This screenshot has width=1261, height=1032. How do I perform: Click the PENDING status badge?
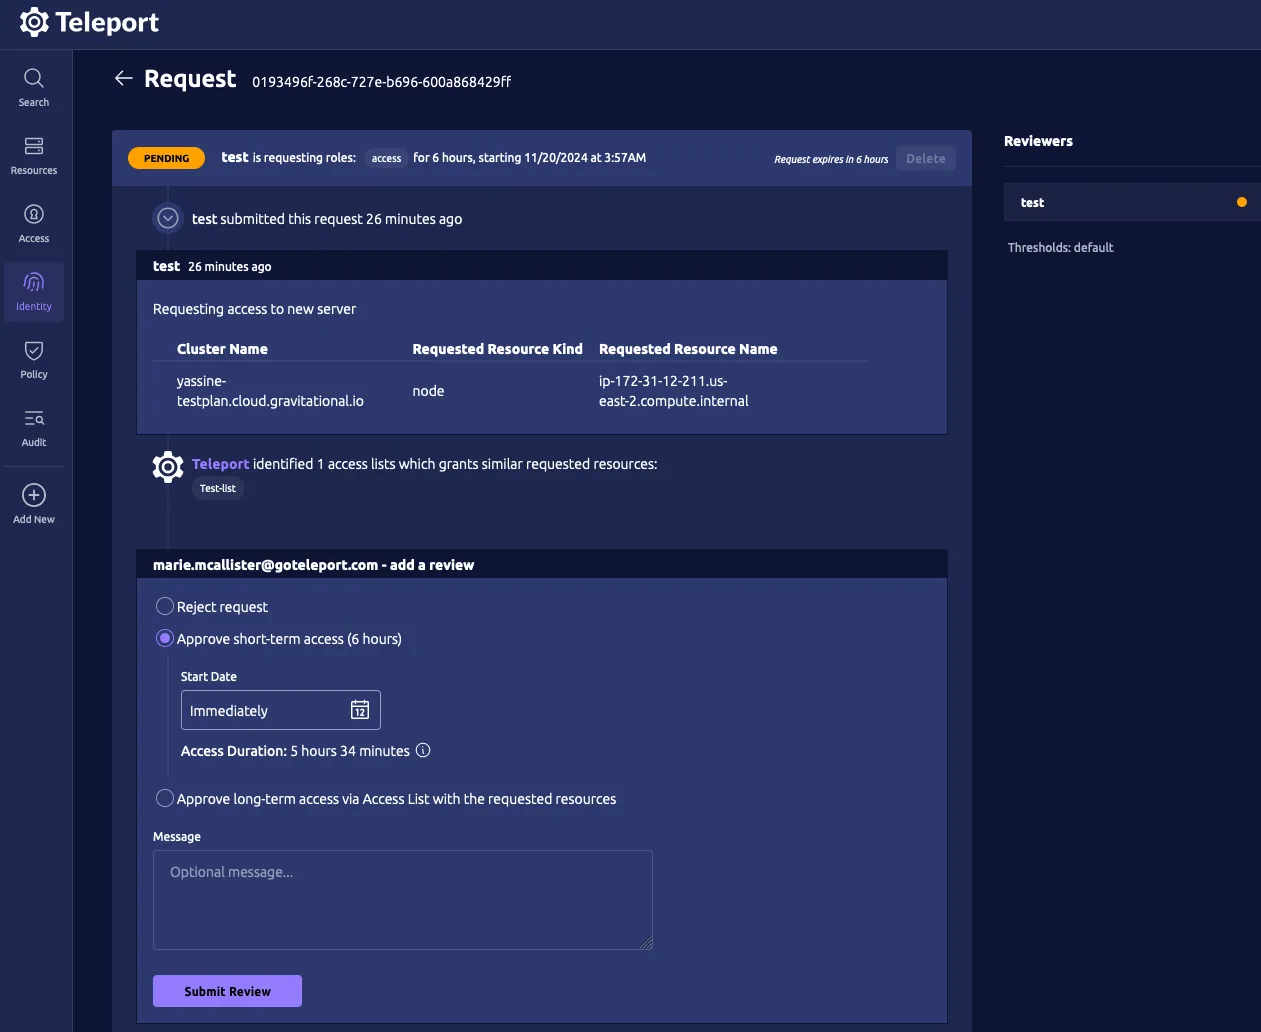[x=167, y=158]
